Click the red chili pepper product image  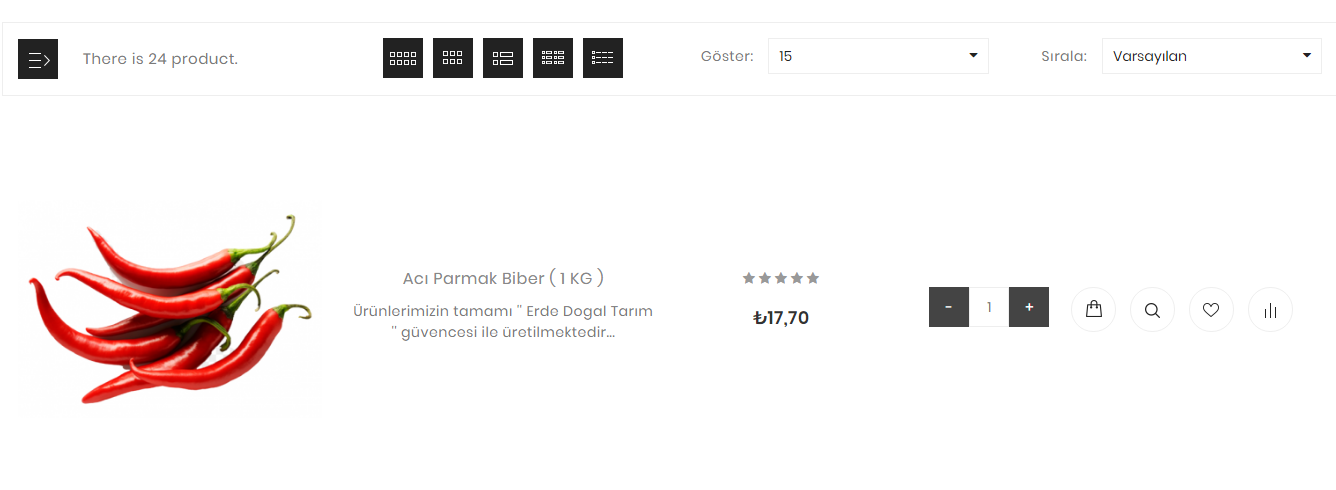pos(168,310)
